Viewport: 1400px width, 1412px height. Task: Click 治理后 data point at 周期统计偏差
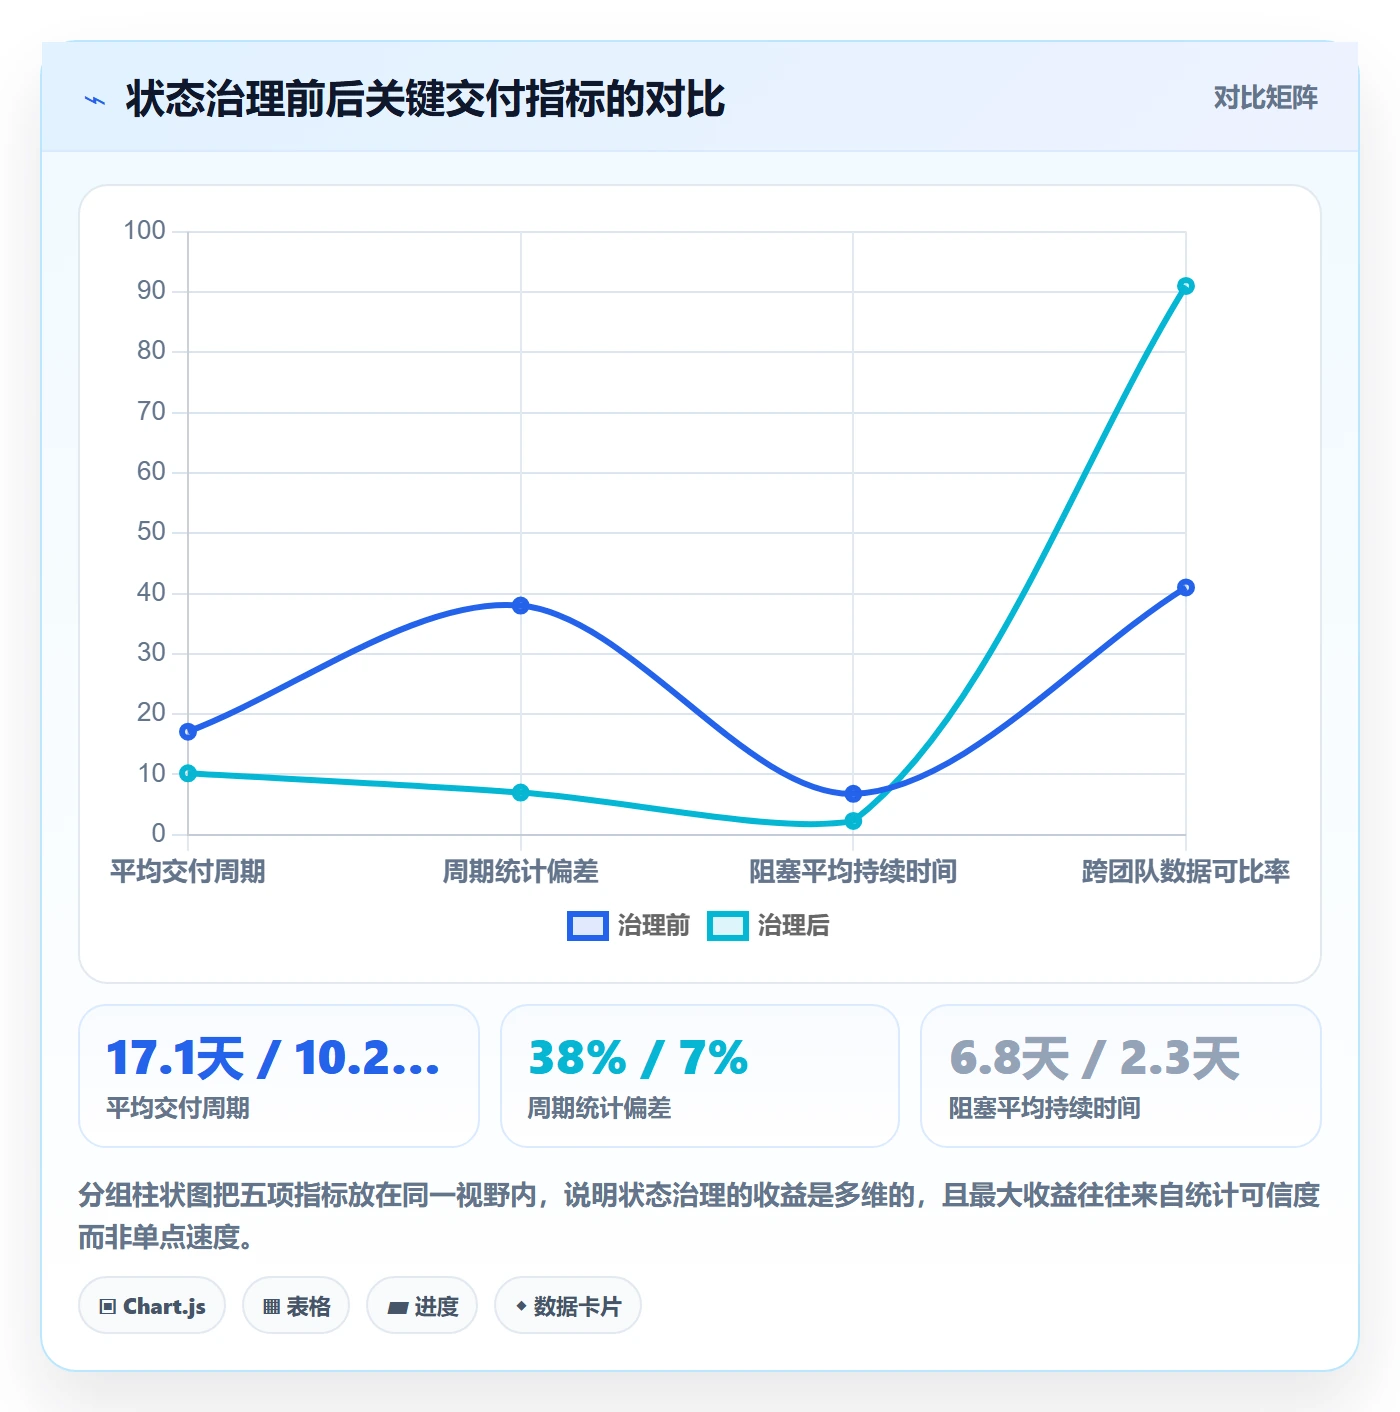tap(521, 792)
